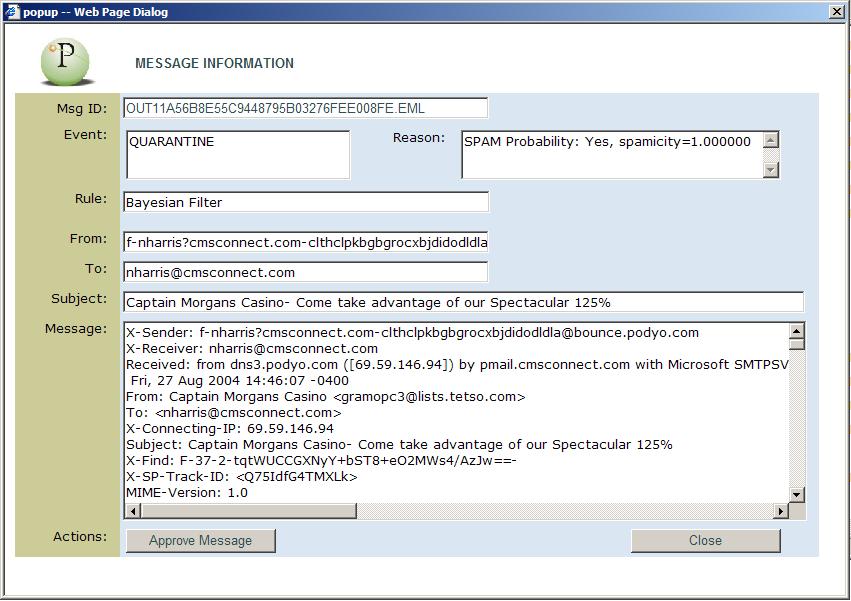Viewport: 851px width, 601px height.
Task: Click the Message horizontal scroll left arrow
Action: (x=133, y=511)
